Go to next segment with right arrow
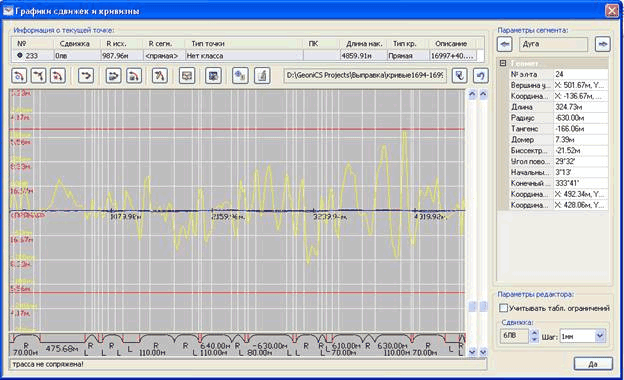 (603, 44)
